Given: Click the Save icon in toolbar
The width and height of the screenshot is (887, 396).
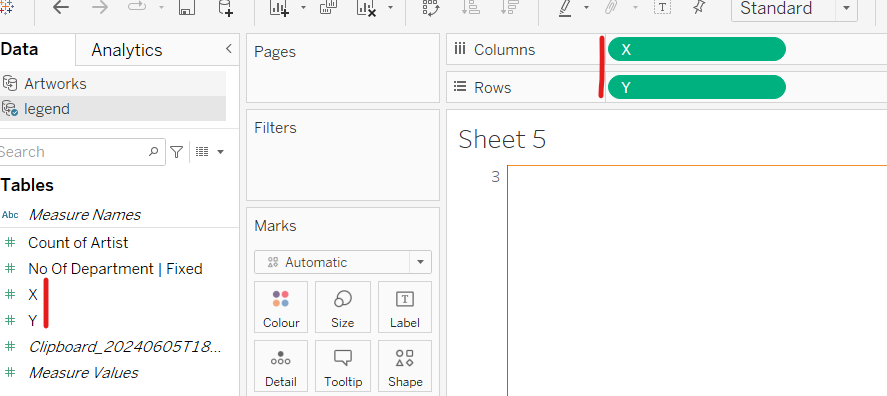Looking at the screenshot, I should 187,7.
